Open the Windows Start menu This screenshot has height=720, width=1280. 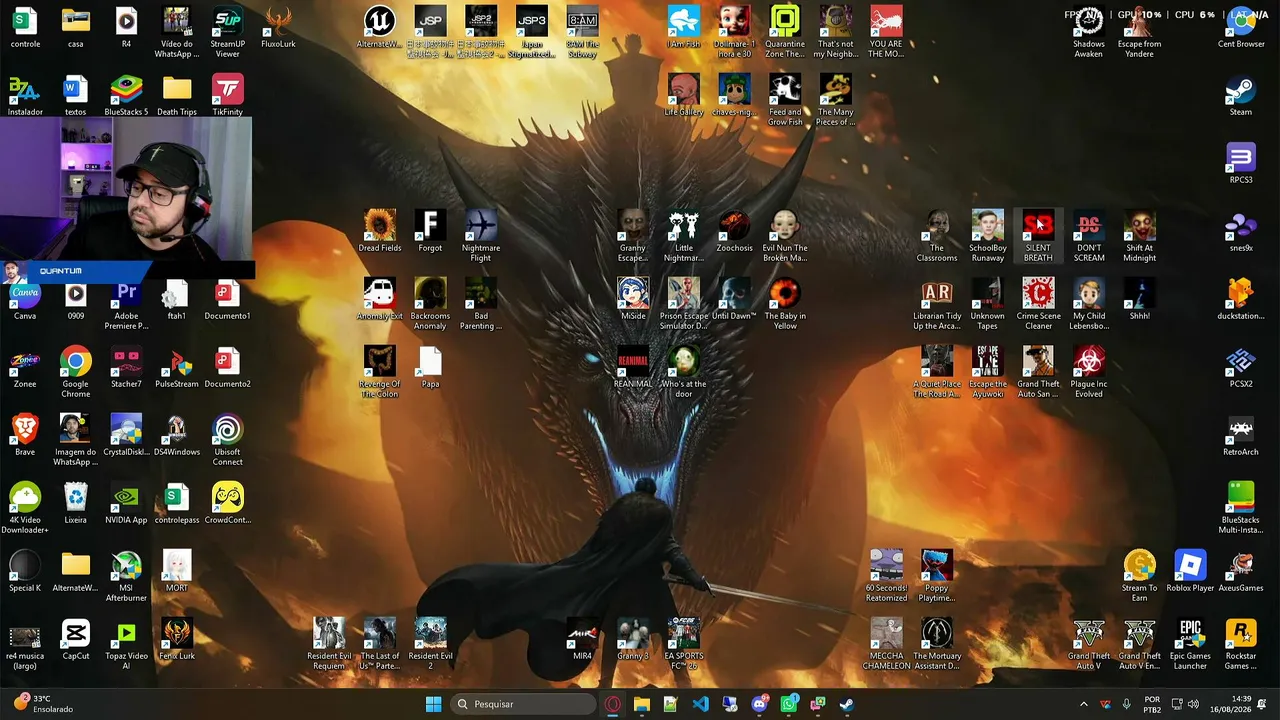pyautogui.click(x=433, y=704)
